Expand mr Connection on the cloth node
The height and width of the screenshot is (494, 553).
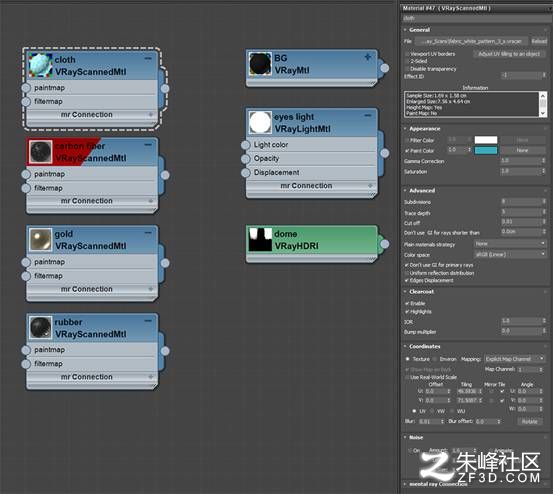[x=151, y=115]
